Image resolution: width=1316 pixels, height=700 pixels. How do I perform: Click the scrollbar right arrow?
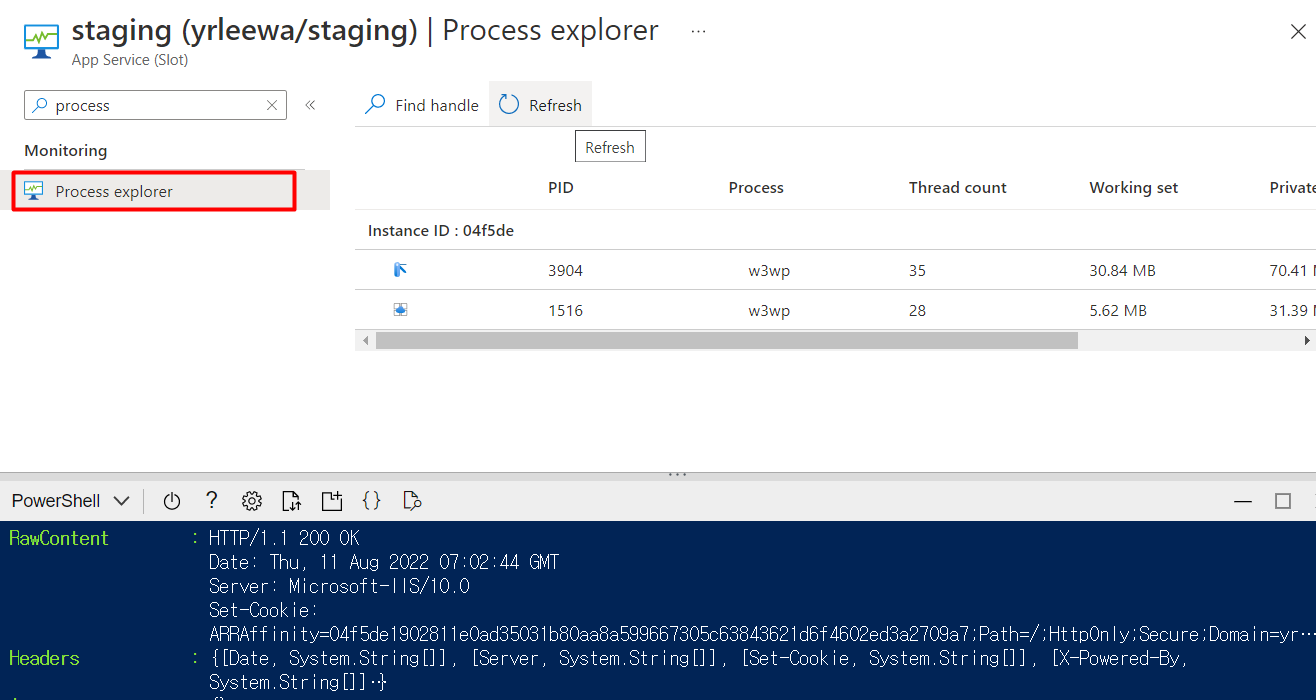tap(1308, 341)
